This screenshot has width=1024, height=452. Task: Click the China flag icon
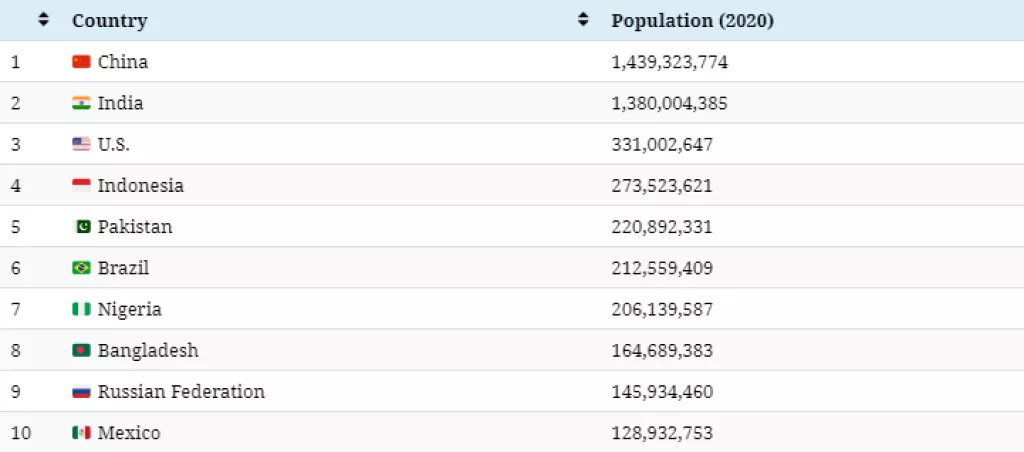pos(81,62)
